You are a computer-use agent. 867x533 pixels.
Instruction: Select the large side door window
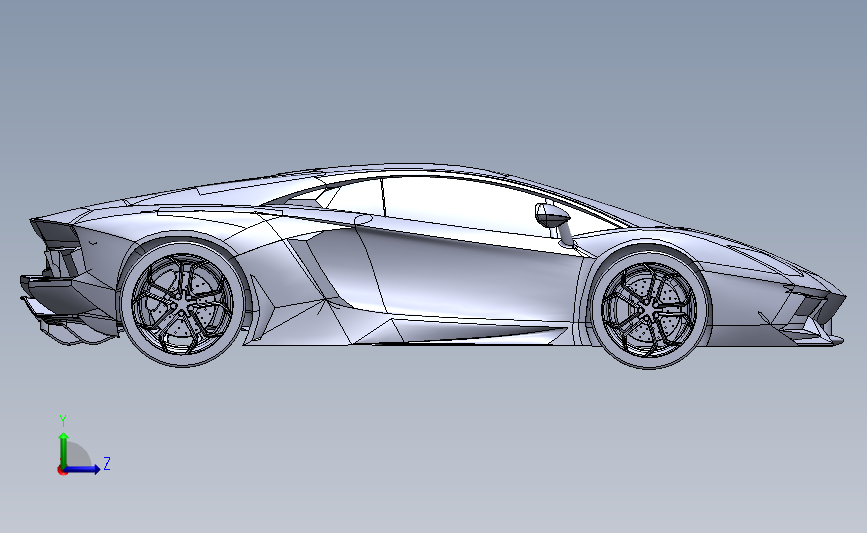(470, 205)
